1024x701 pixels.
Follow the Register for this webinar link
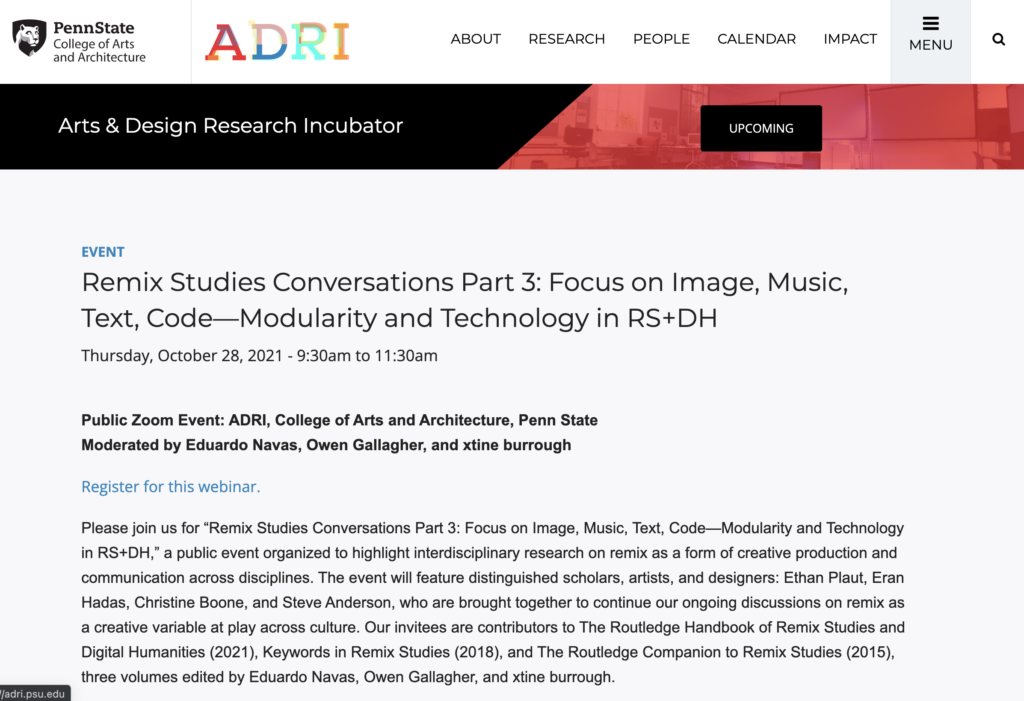(x=170, y=487)
